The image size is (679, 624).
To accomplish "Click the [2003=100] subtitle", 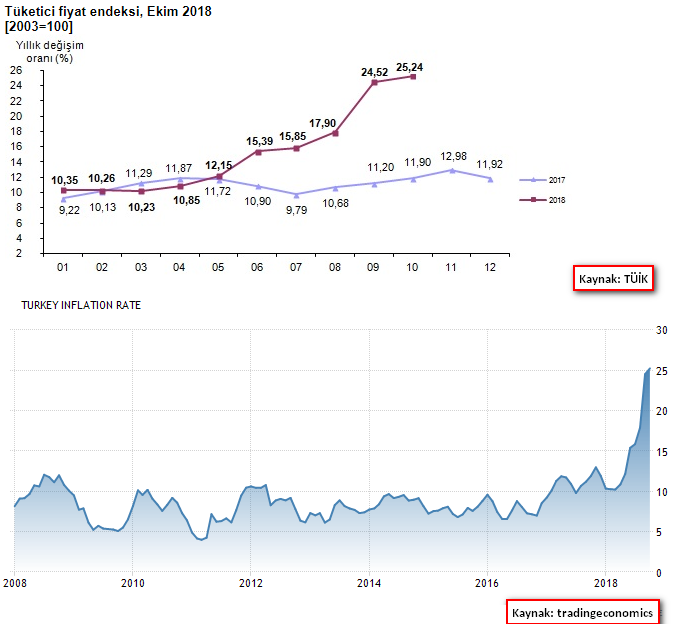I will click(39, 26).
